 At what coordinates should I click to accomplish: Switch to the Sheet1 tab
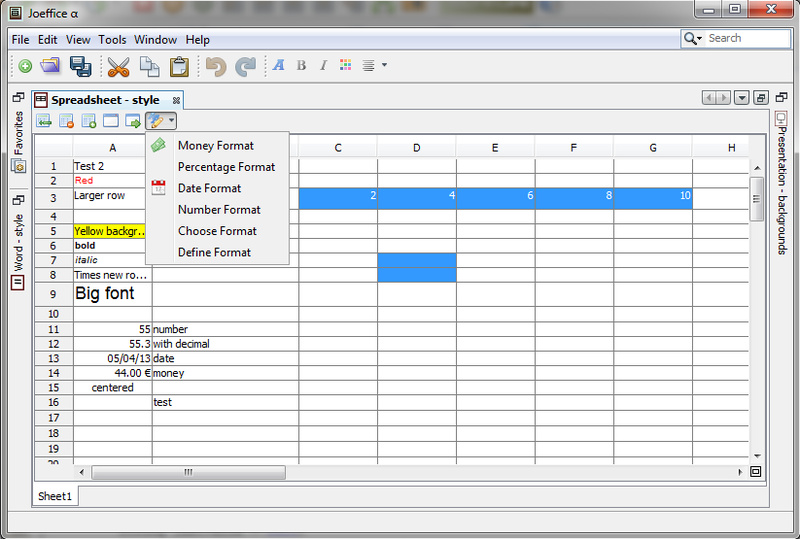pos(55,496)
